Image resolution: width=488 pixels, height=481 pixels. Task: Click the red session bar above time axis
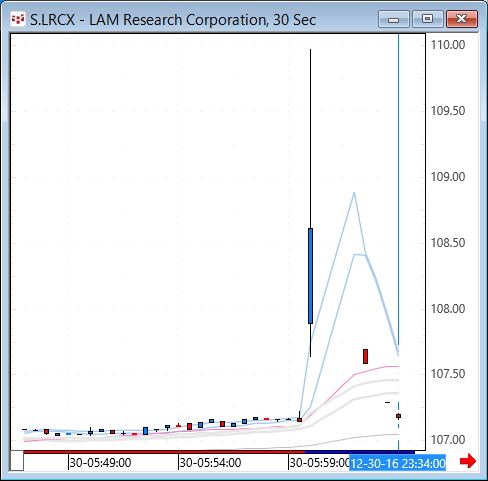[x=164, y=452]
